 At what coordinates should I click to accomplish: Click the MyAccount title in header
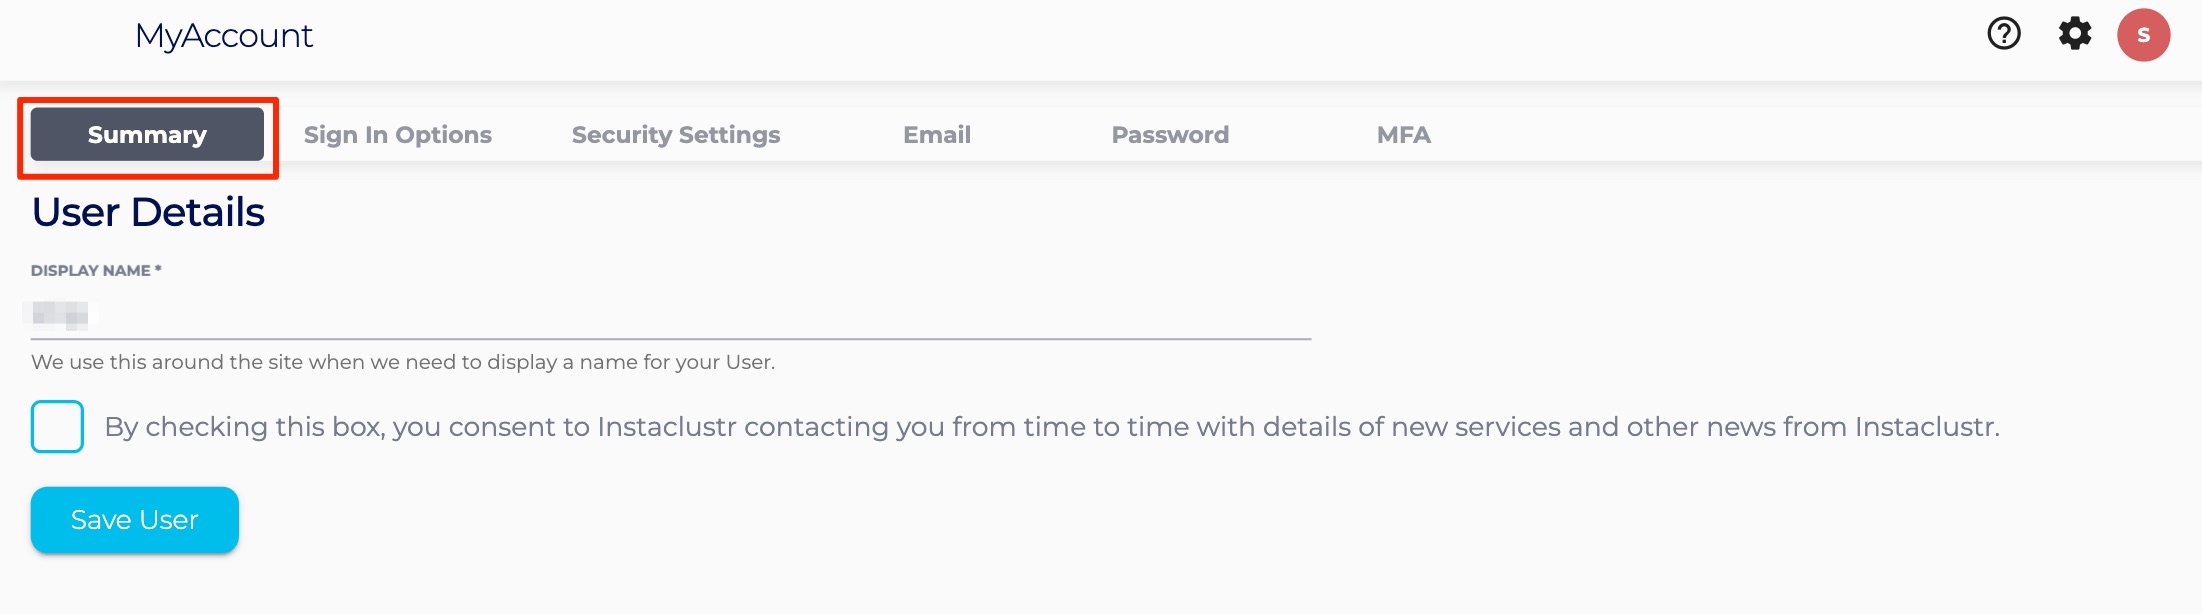pos(224,36)
